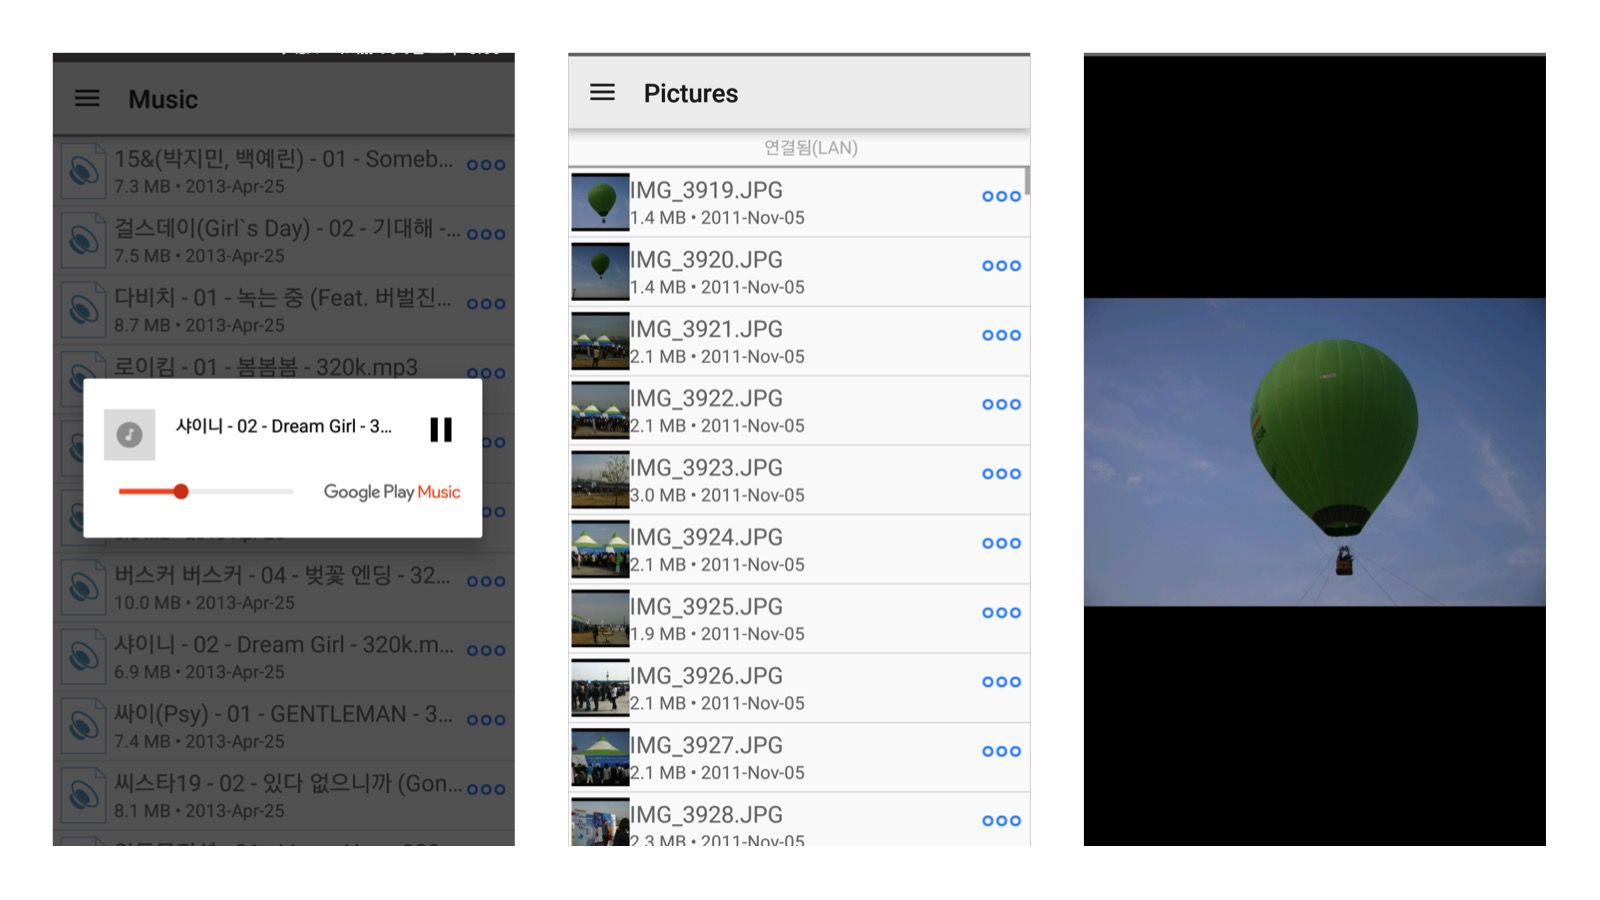The image size is (1600, 900).
Task: Select the IMG_3923.JPG file entry
Action: (799, 480)
